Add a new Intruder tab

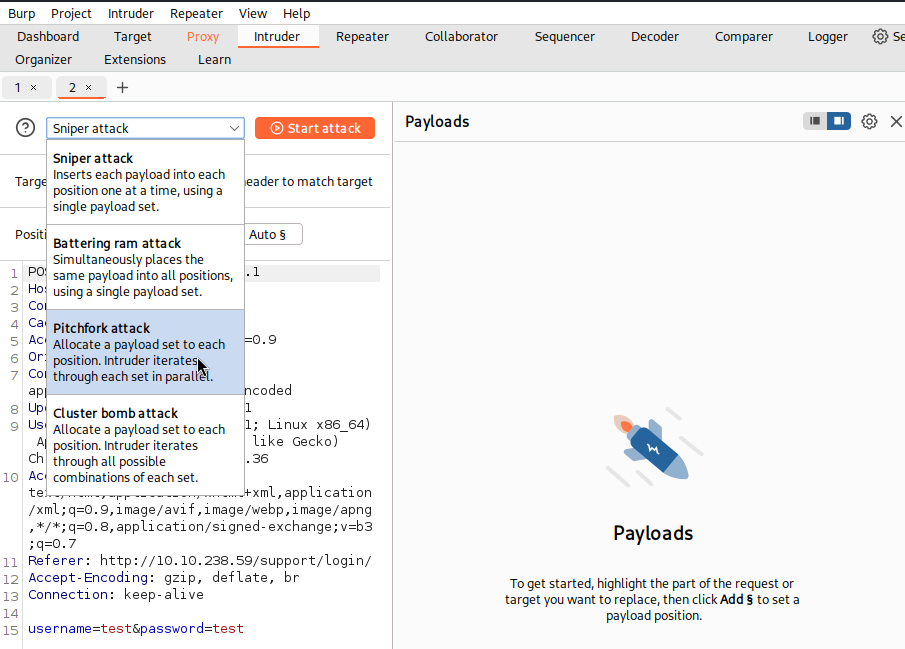pos(122,88)
